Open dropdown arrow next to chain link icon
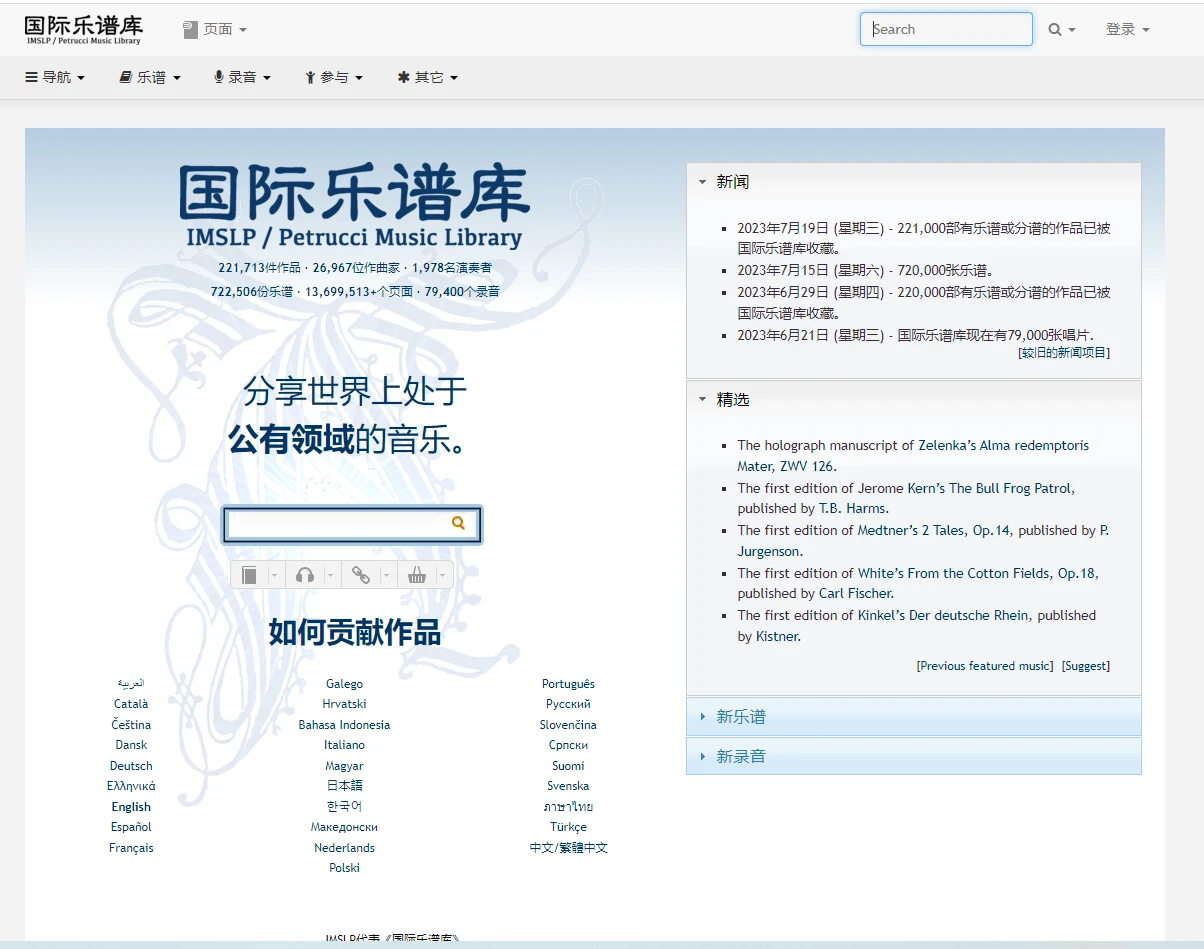This screenshot has height=949, width=1204. click(387, 575)
